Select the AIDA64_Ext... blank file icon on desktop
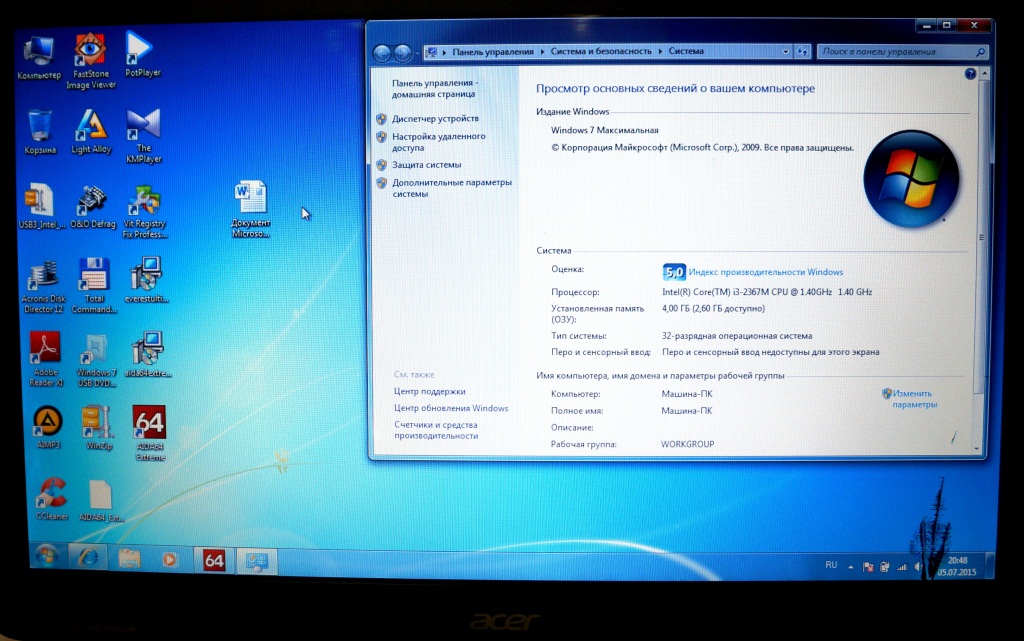This screenshot has height=641, width=1024. [x=101, y=501]
